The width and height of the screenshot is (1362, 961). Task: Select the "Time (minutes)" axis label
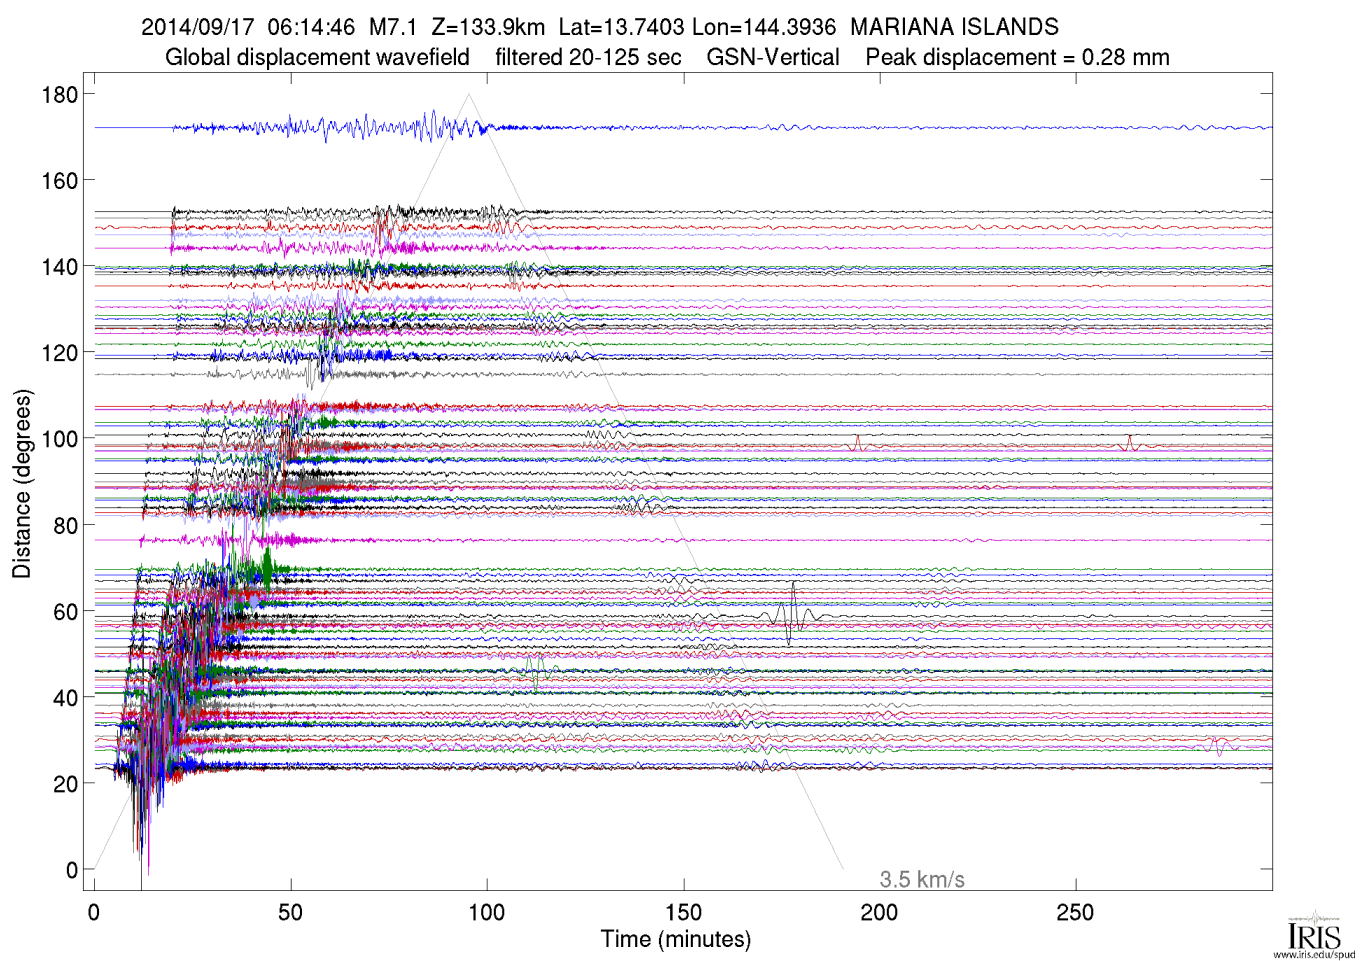tap(675, 940)
